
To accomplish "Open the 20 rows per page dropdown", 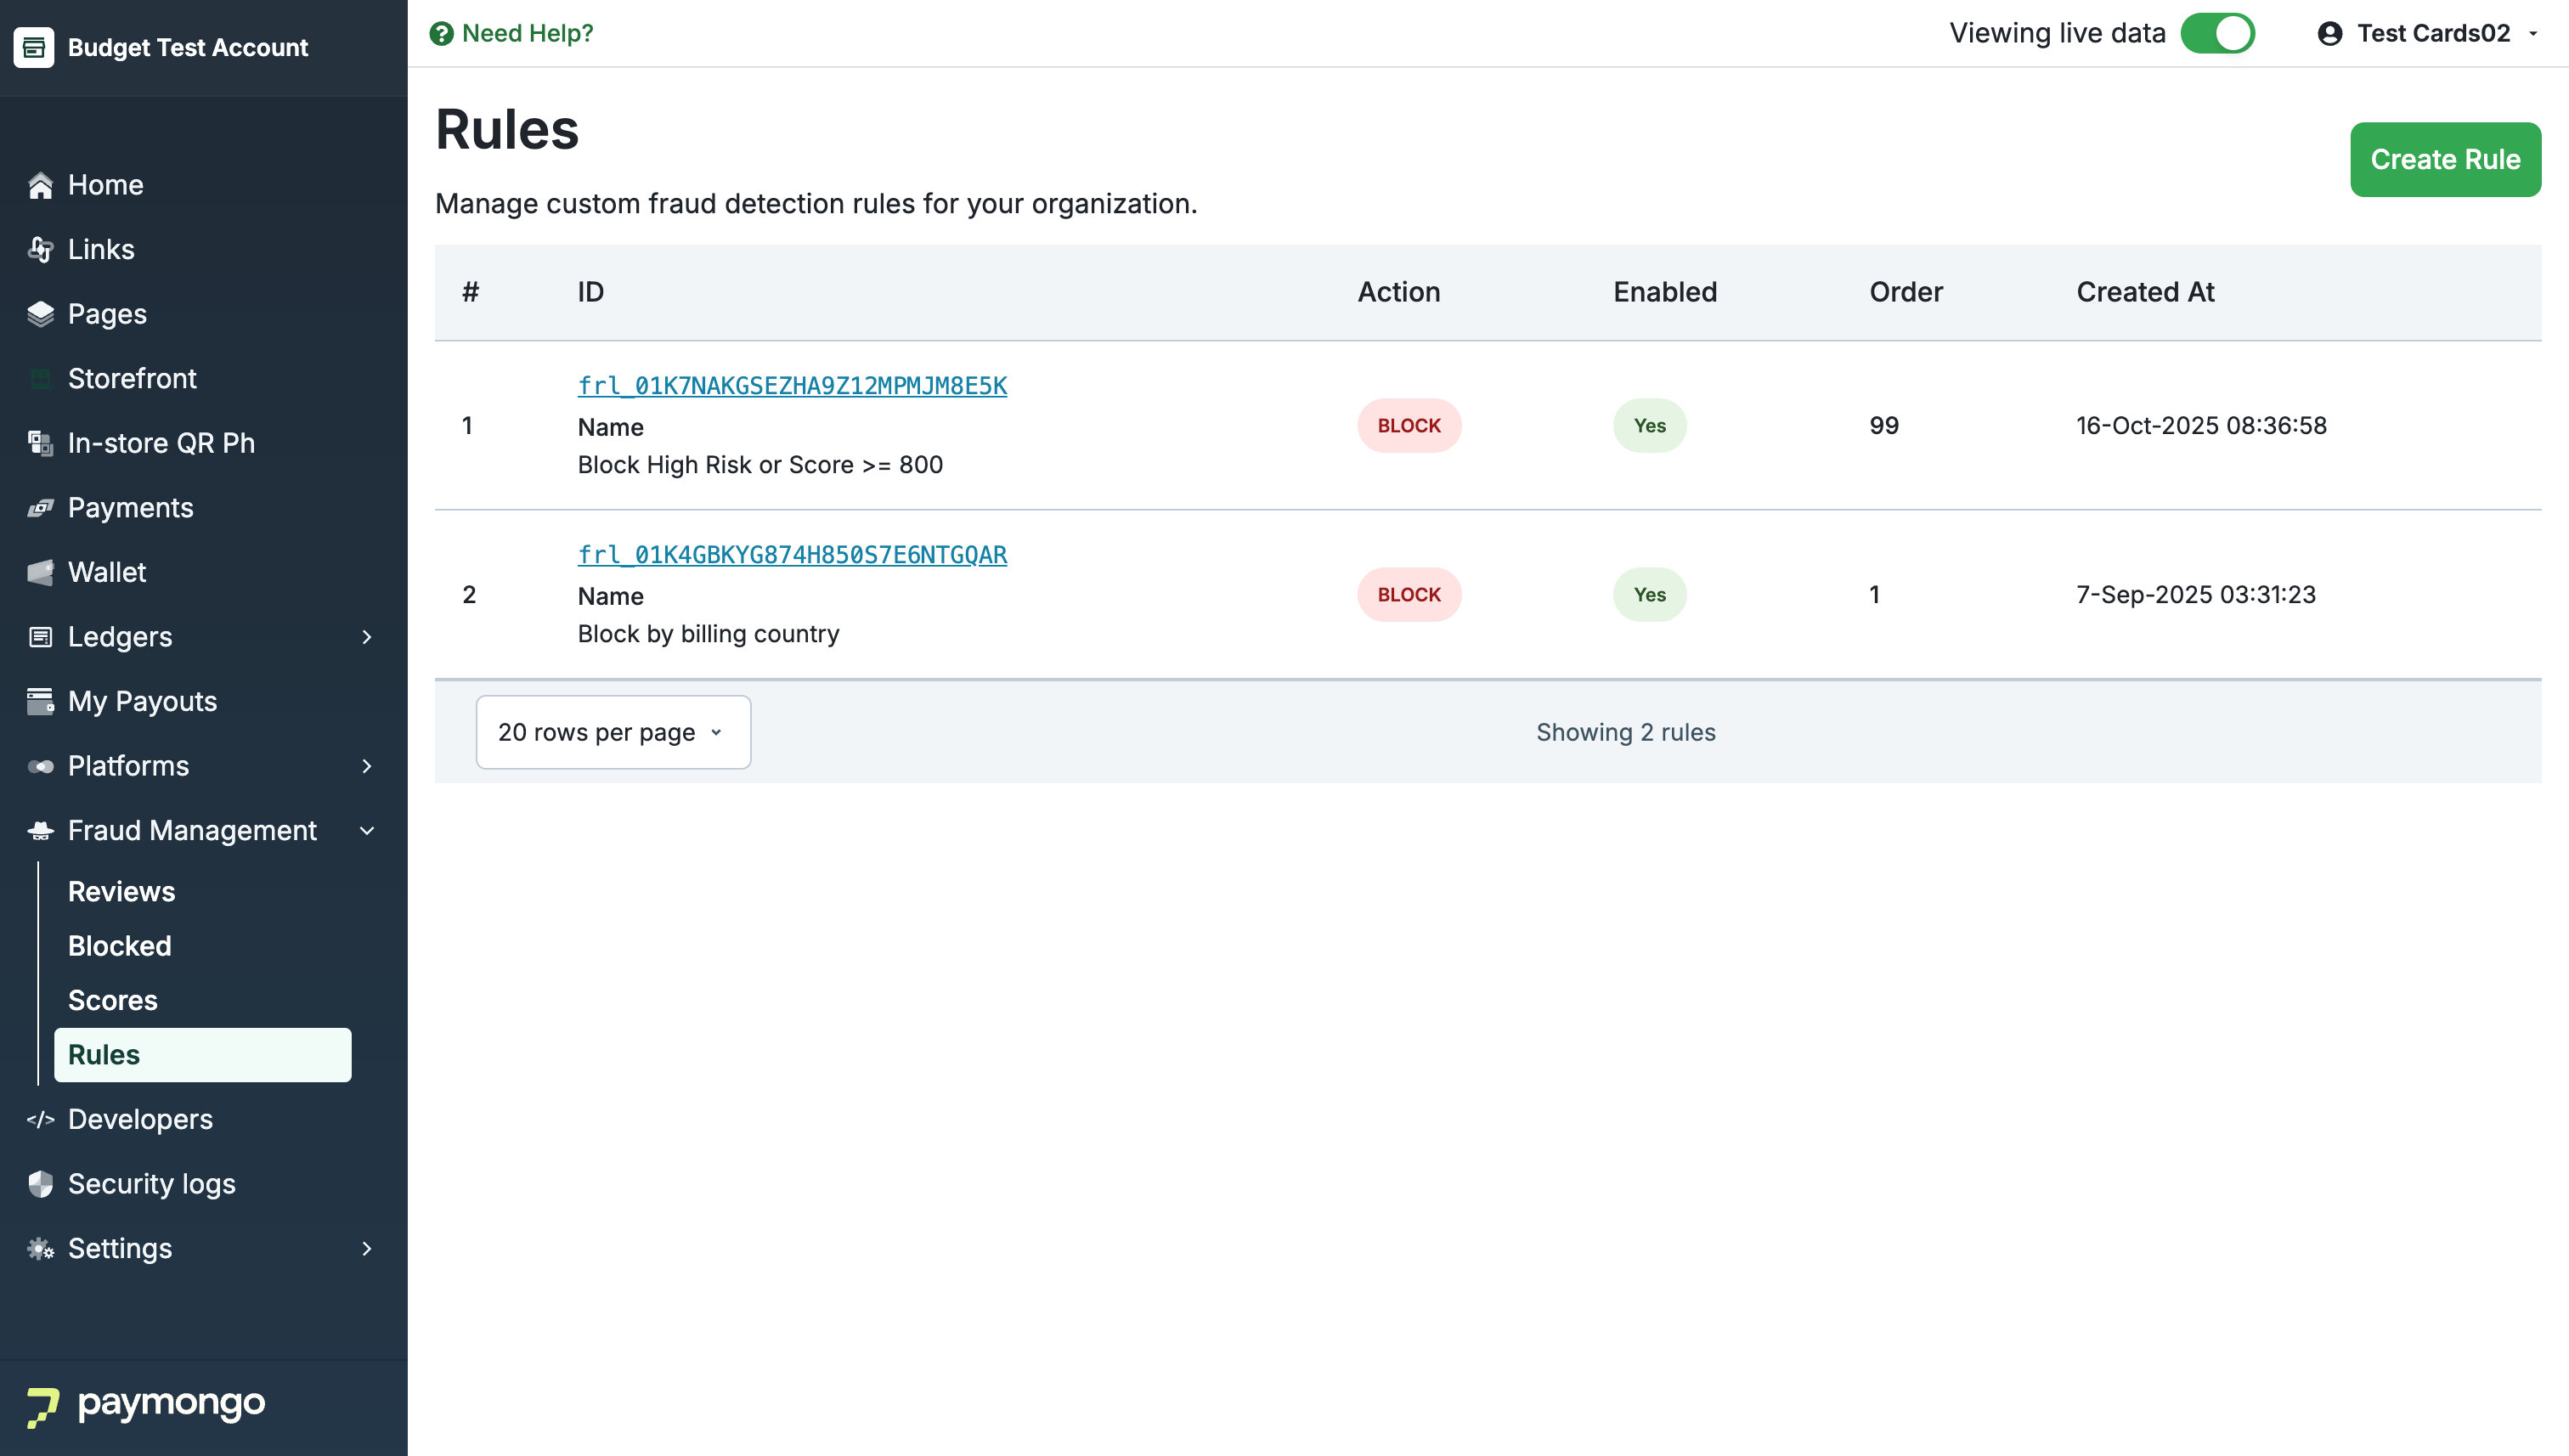I will coord(612,732).
